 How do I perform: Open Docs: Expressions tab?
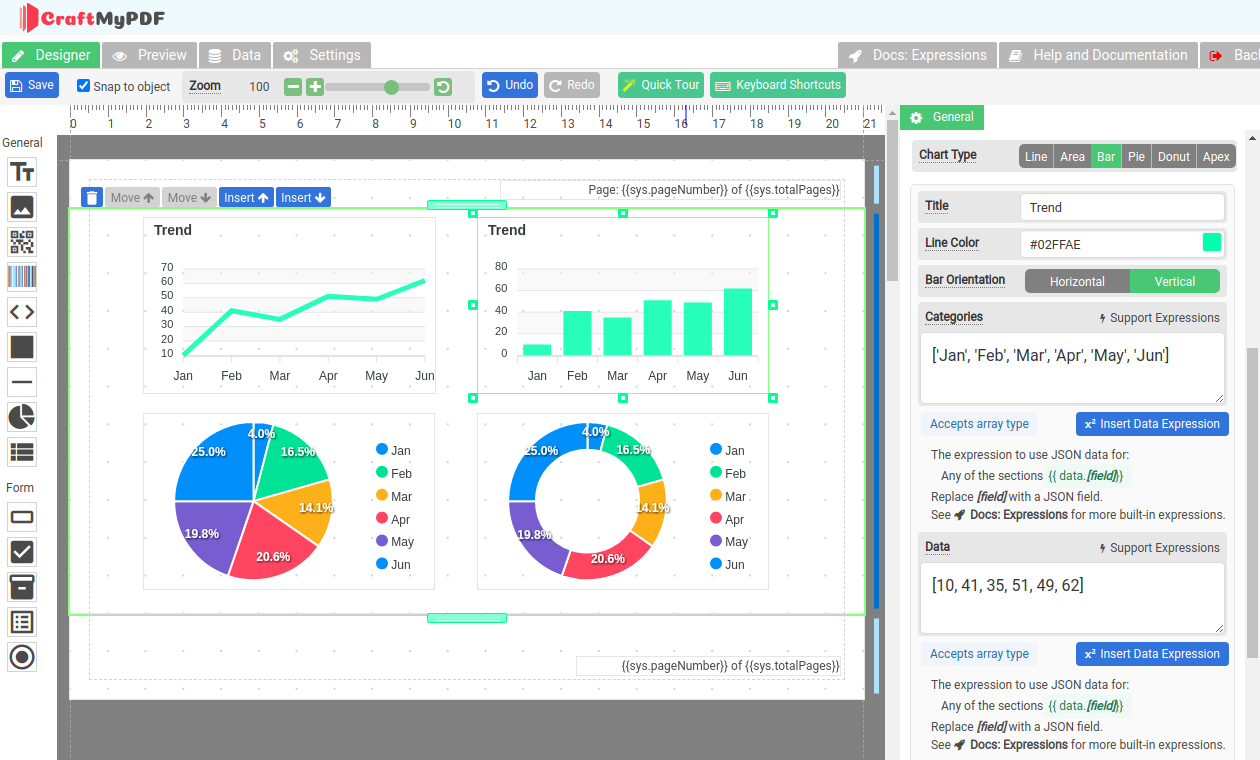[917, 55]
